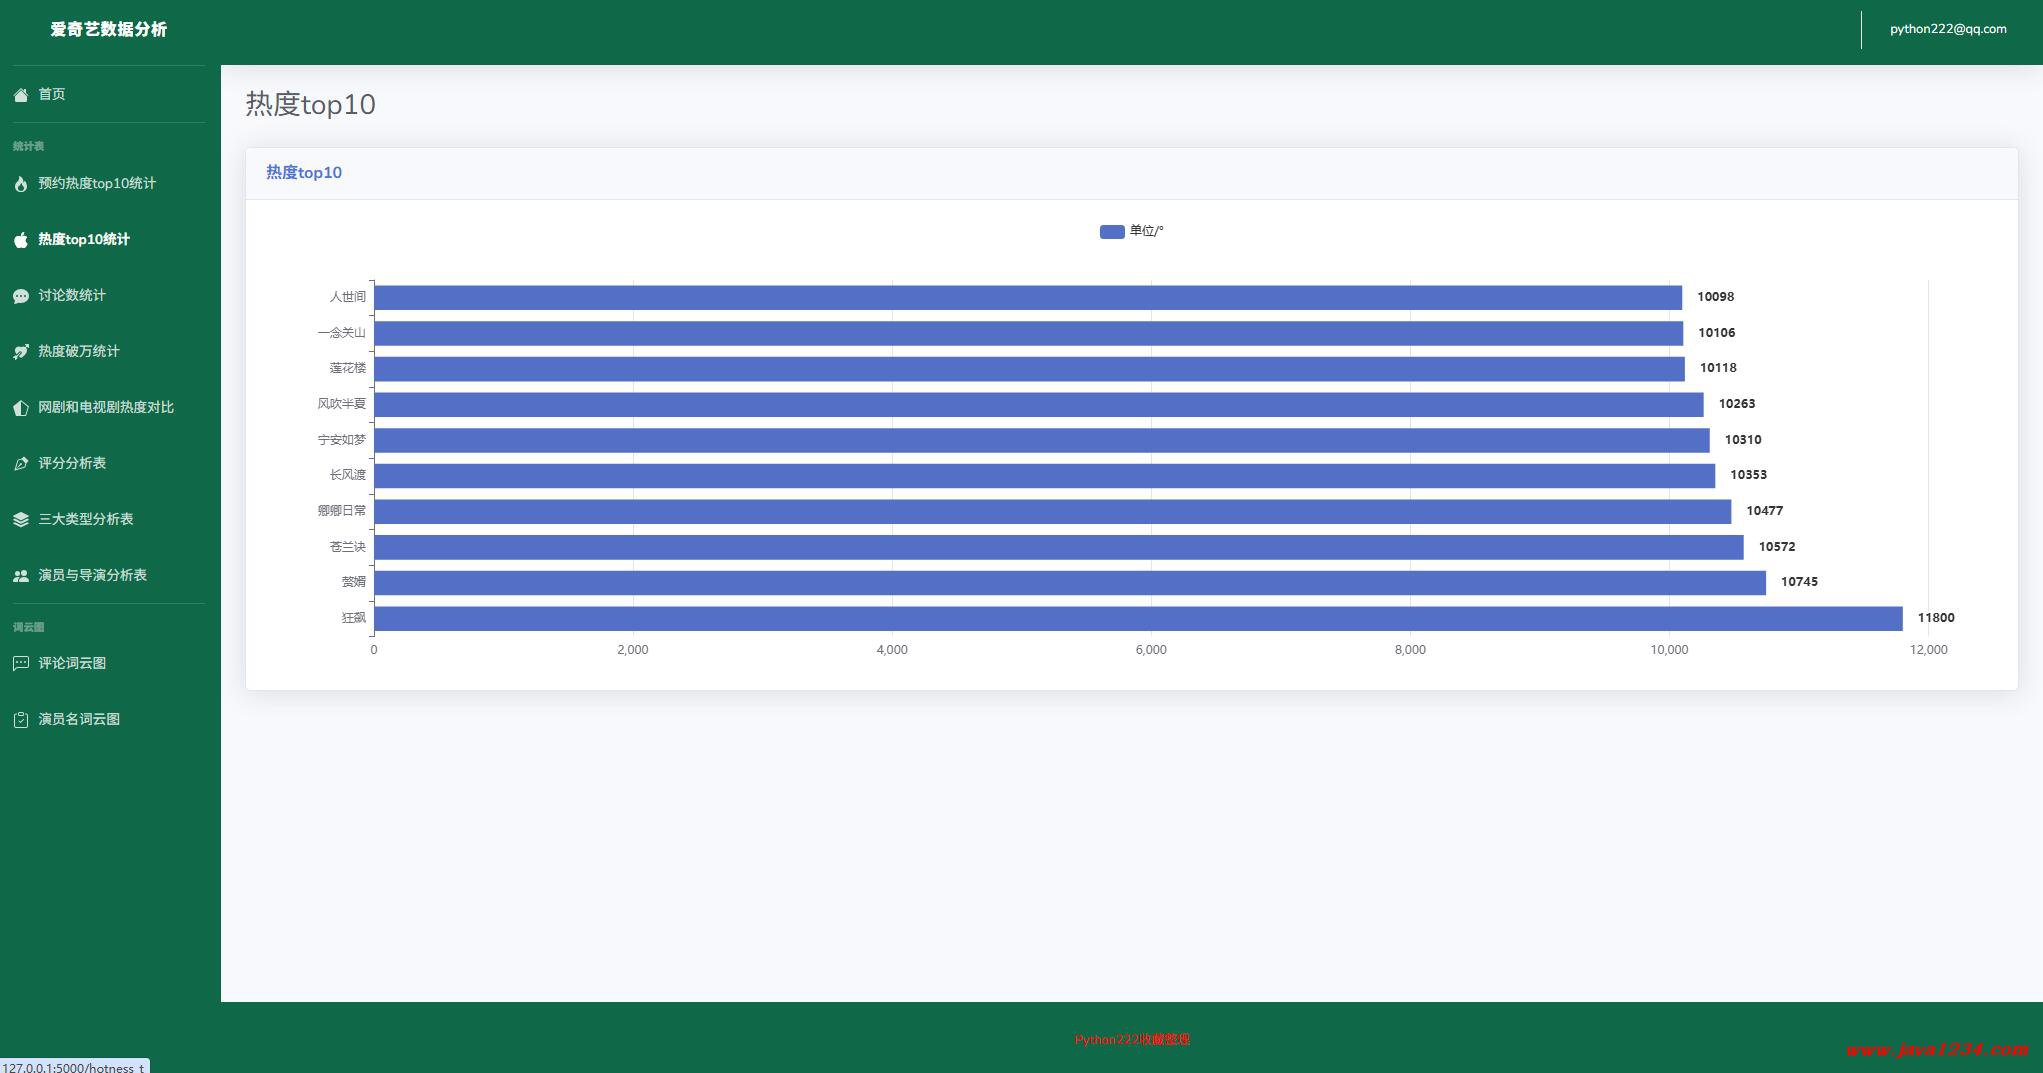Screen dimensions: 2043x1073
Task: Click the flame icon for 预约热度top10统计
Action: [20, 184]
